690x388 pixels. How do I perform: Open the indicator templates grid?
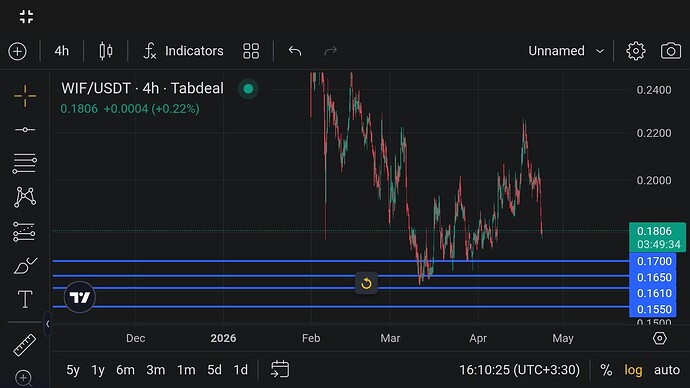click(251, 51)
